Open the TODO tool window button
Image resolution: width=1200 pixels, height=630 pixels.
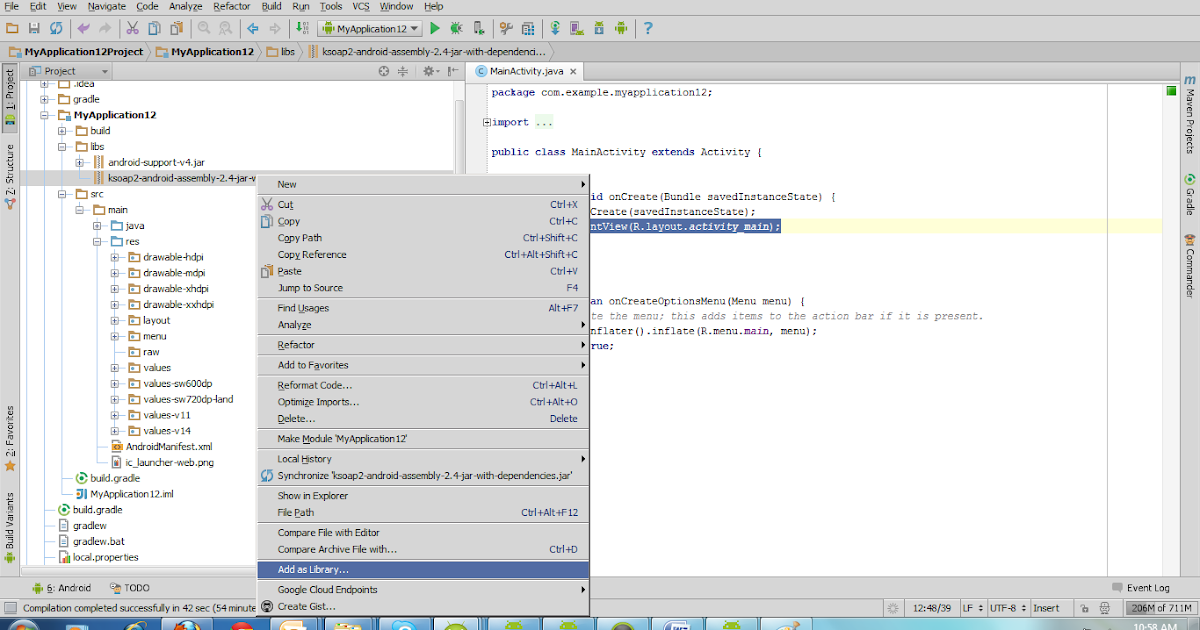point(130,588)
